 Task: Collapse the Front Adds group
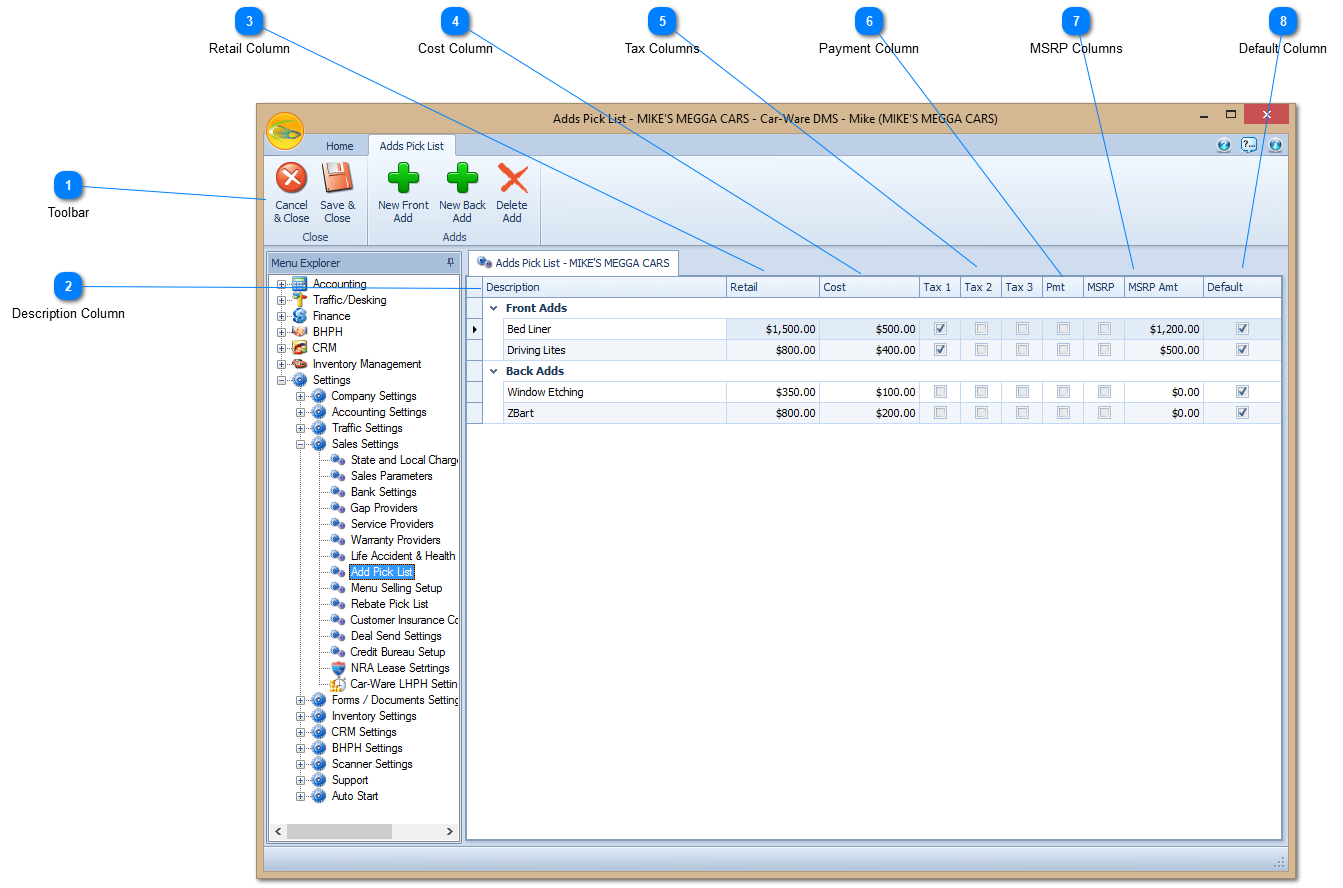(x=493, y=308)
